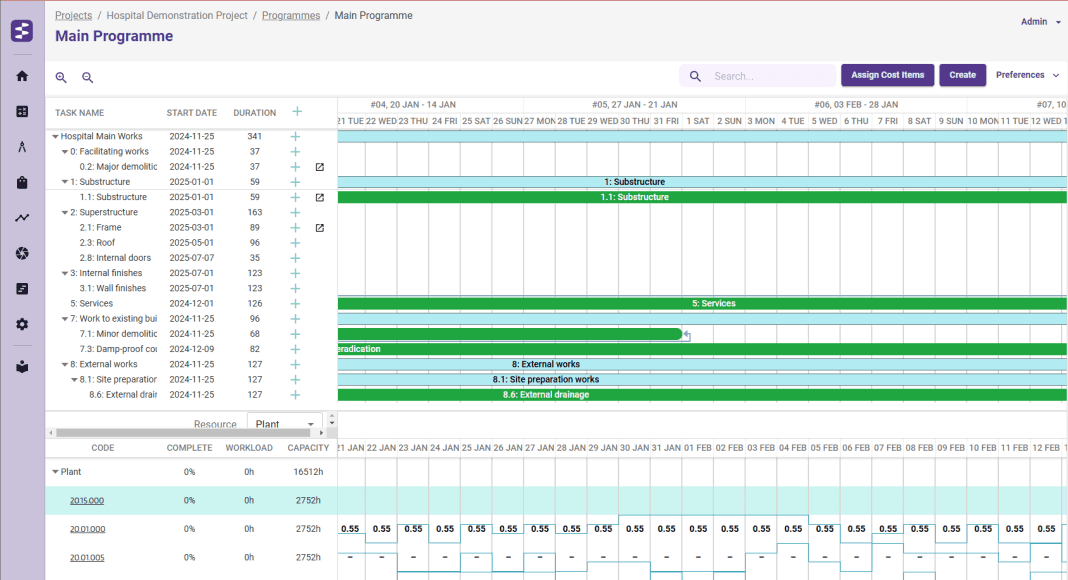
Task: Open external link icon for 1.1: Substructure row
Action: tap(320, 197)
